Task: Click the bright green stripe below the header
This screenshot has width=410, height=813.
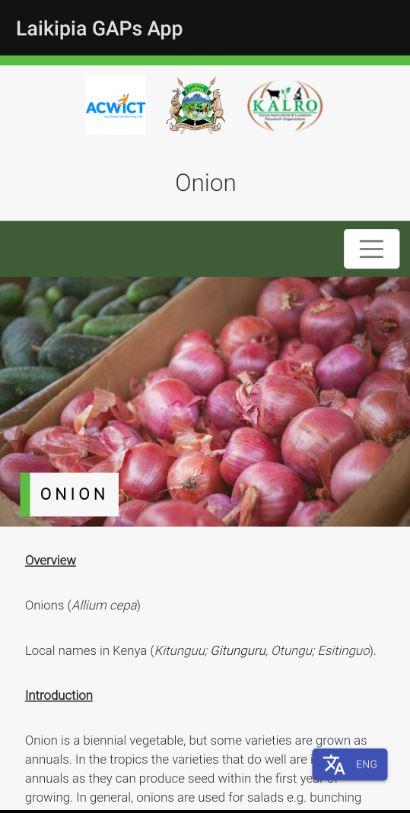Action: point(205,60)
